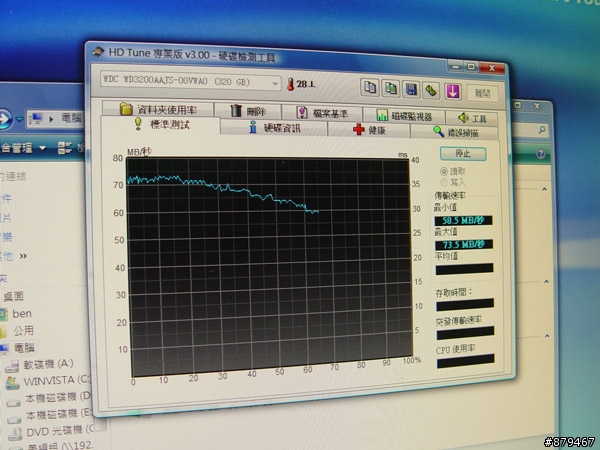Screen dimensions: 600x450
Task: Select the 標準測試 benchmark tab
Action: pyautogui.click(x=160, y=125)
